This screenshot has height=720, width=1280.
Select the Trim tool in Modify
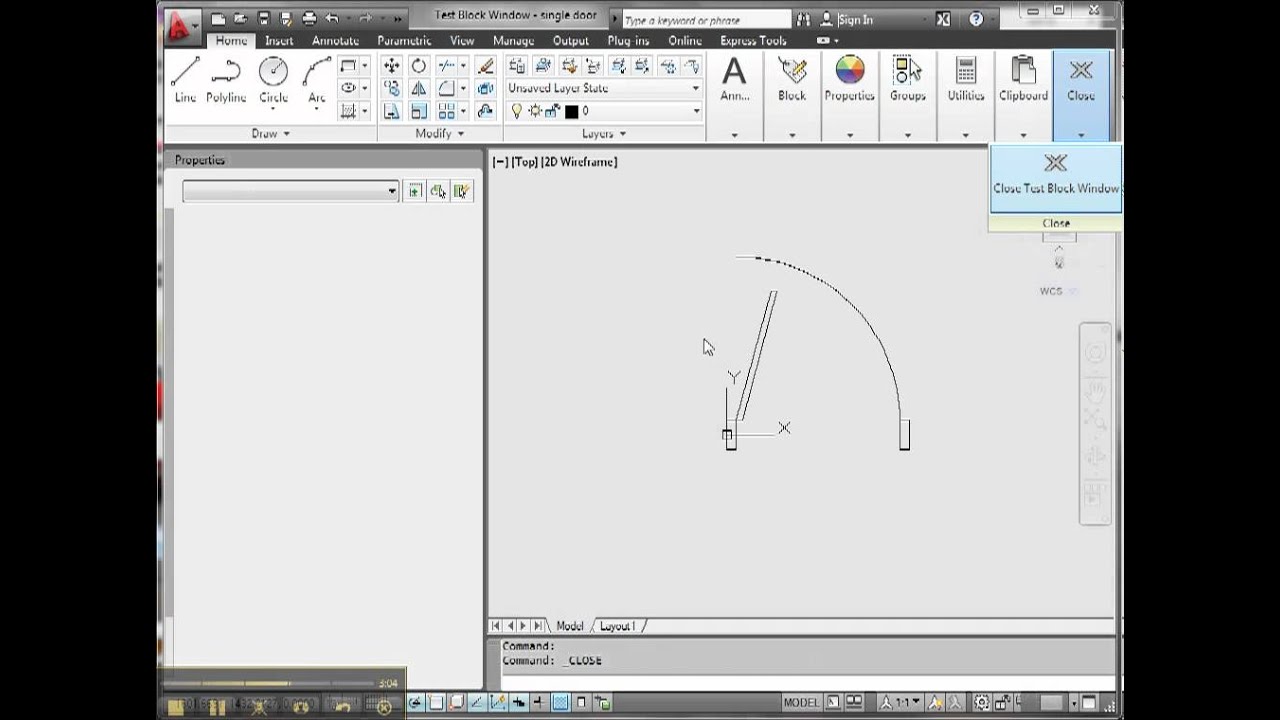click(x=446, y=65)
